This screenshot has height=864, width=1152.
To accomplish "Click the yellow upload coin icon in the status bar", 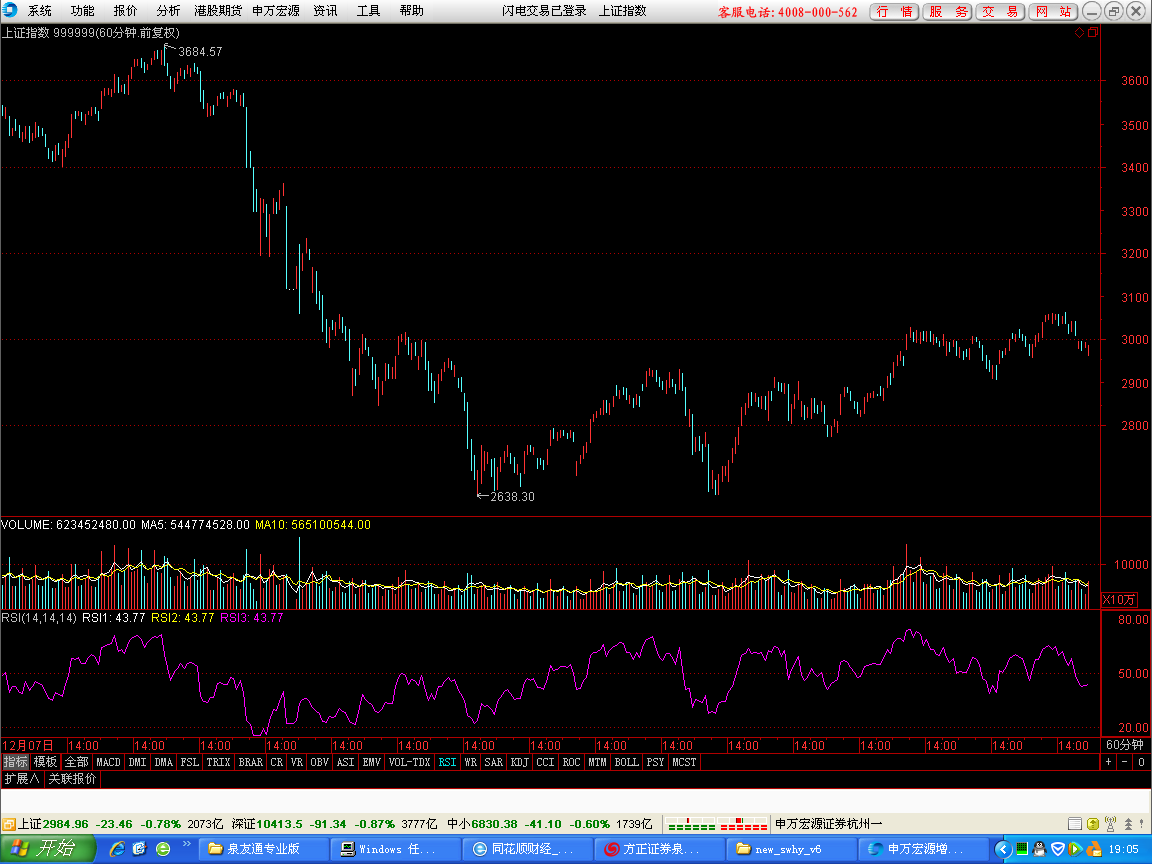I will pyautogui.click(x=1092, y=824).
